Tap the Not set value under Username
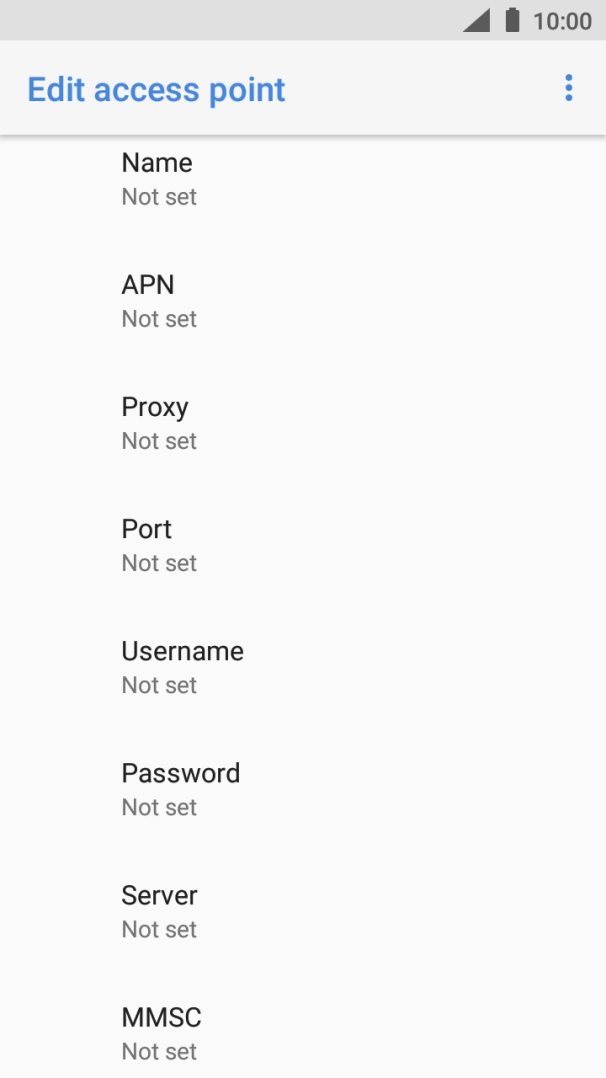The width and height of the screenshot is (606, 1078). click(x=159, y=685)
